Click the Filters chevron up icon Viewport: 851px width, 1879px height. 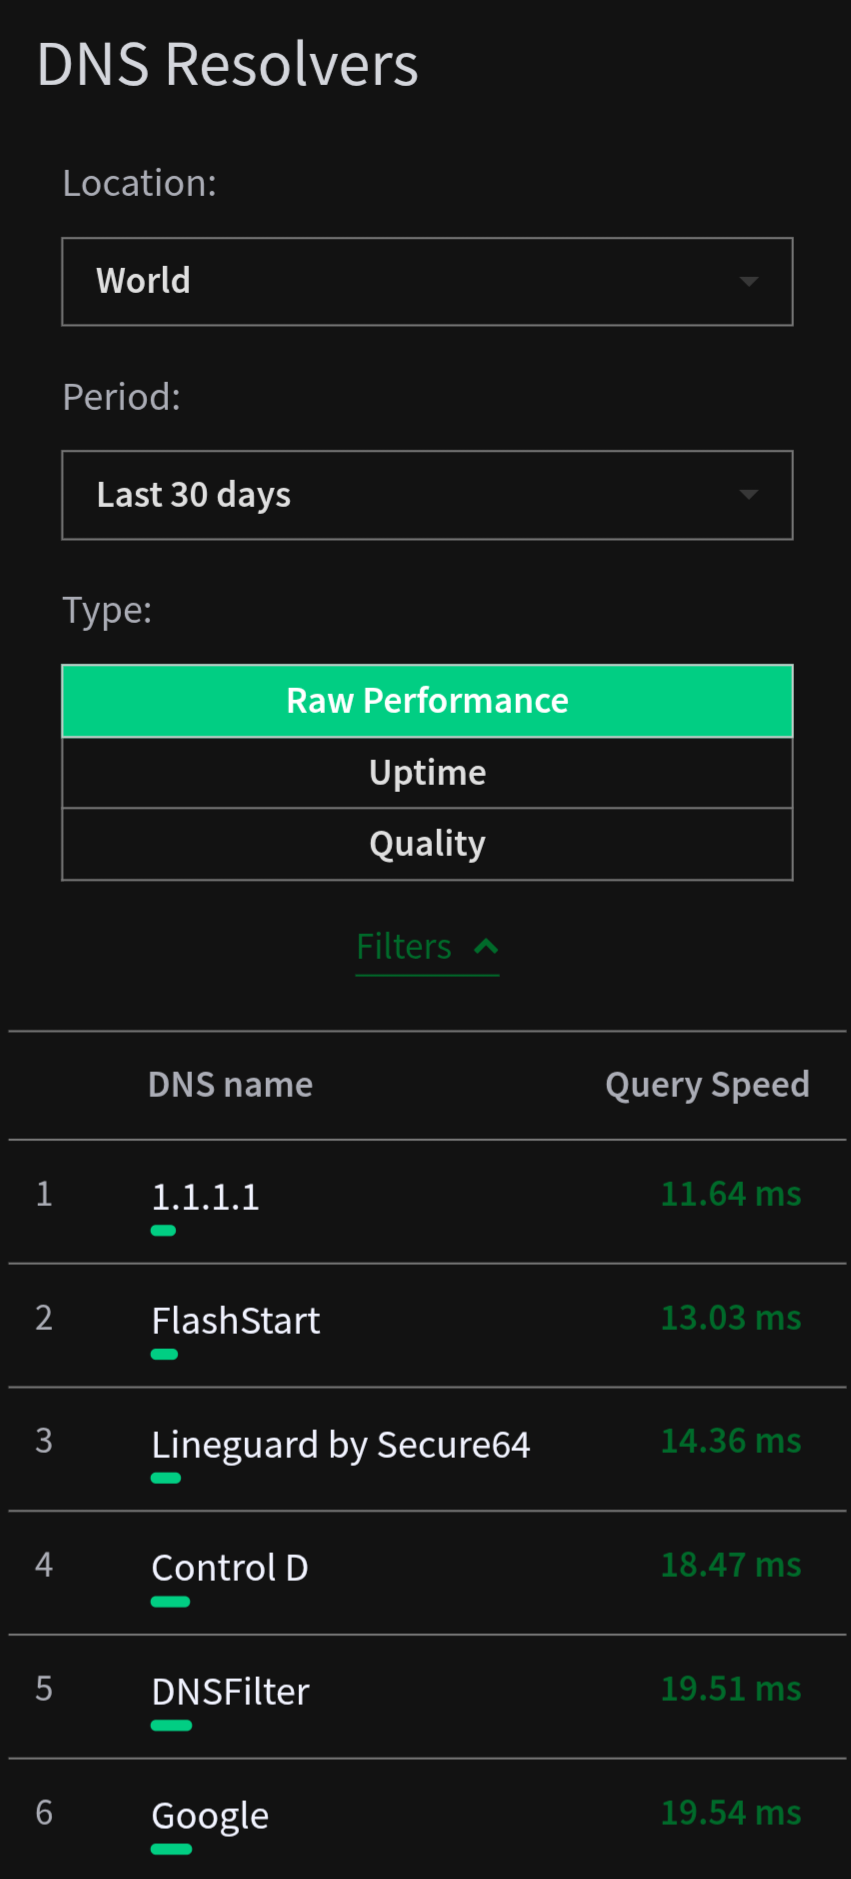pos(486,946)
